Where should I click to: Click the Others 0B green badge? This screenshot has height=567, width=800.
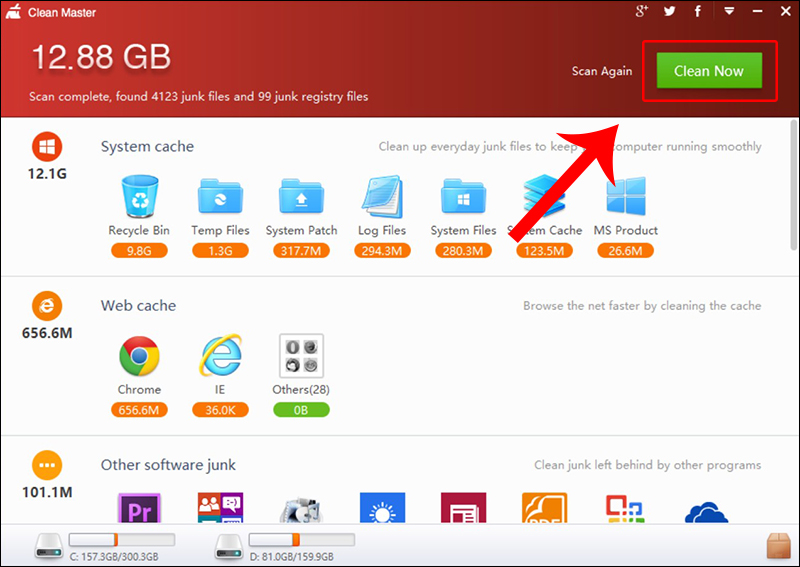[x=301, y=410]
